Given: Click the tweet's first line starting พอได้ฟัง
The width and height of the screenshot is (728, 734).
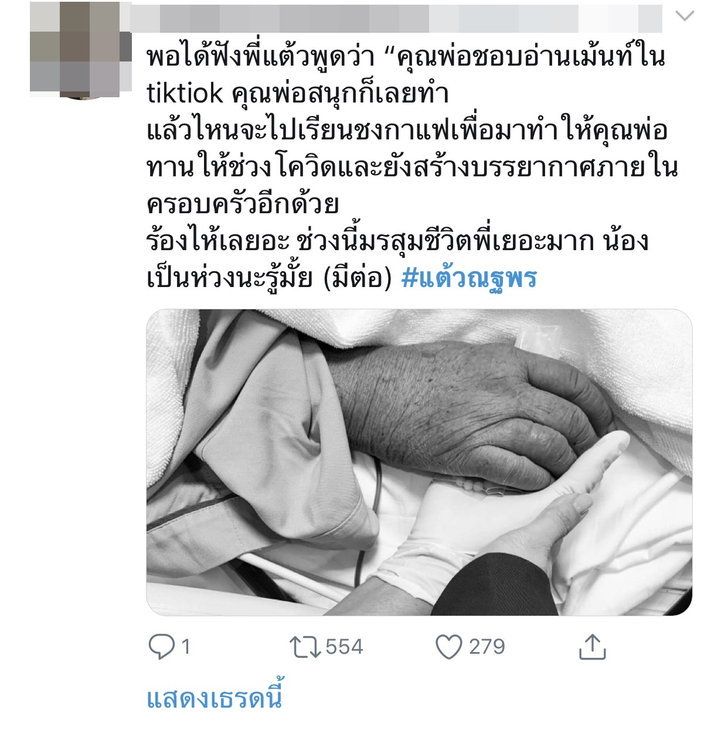Looking at the screenshot, I should coord(405,57).
